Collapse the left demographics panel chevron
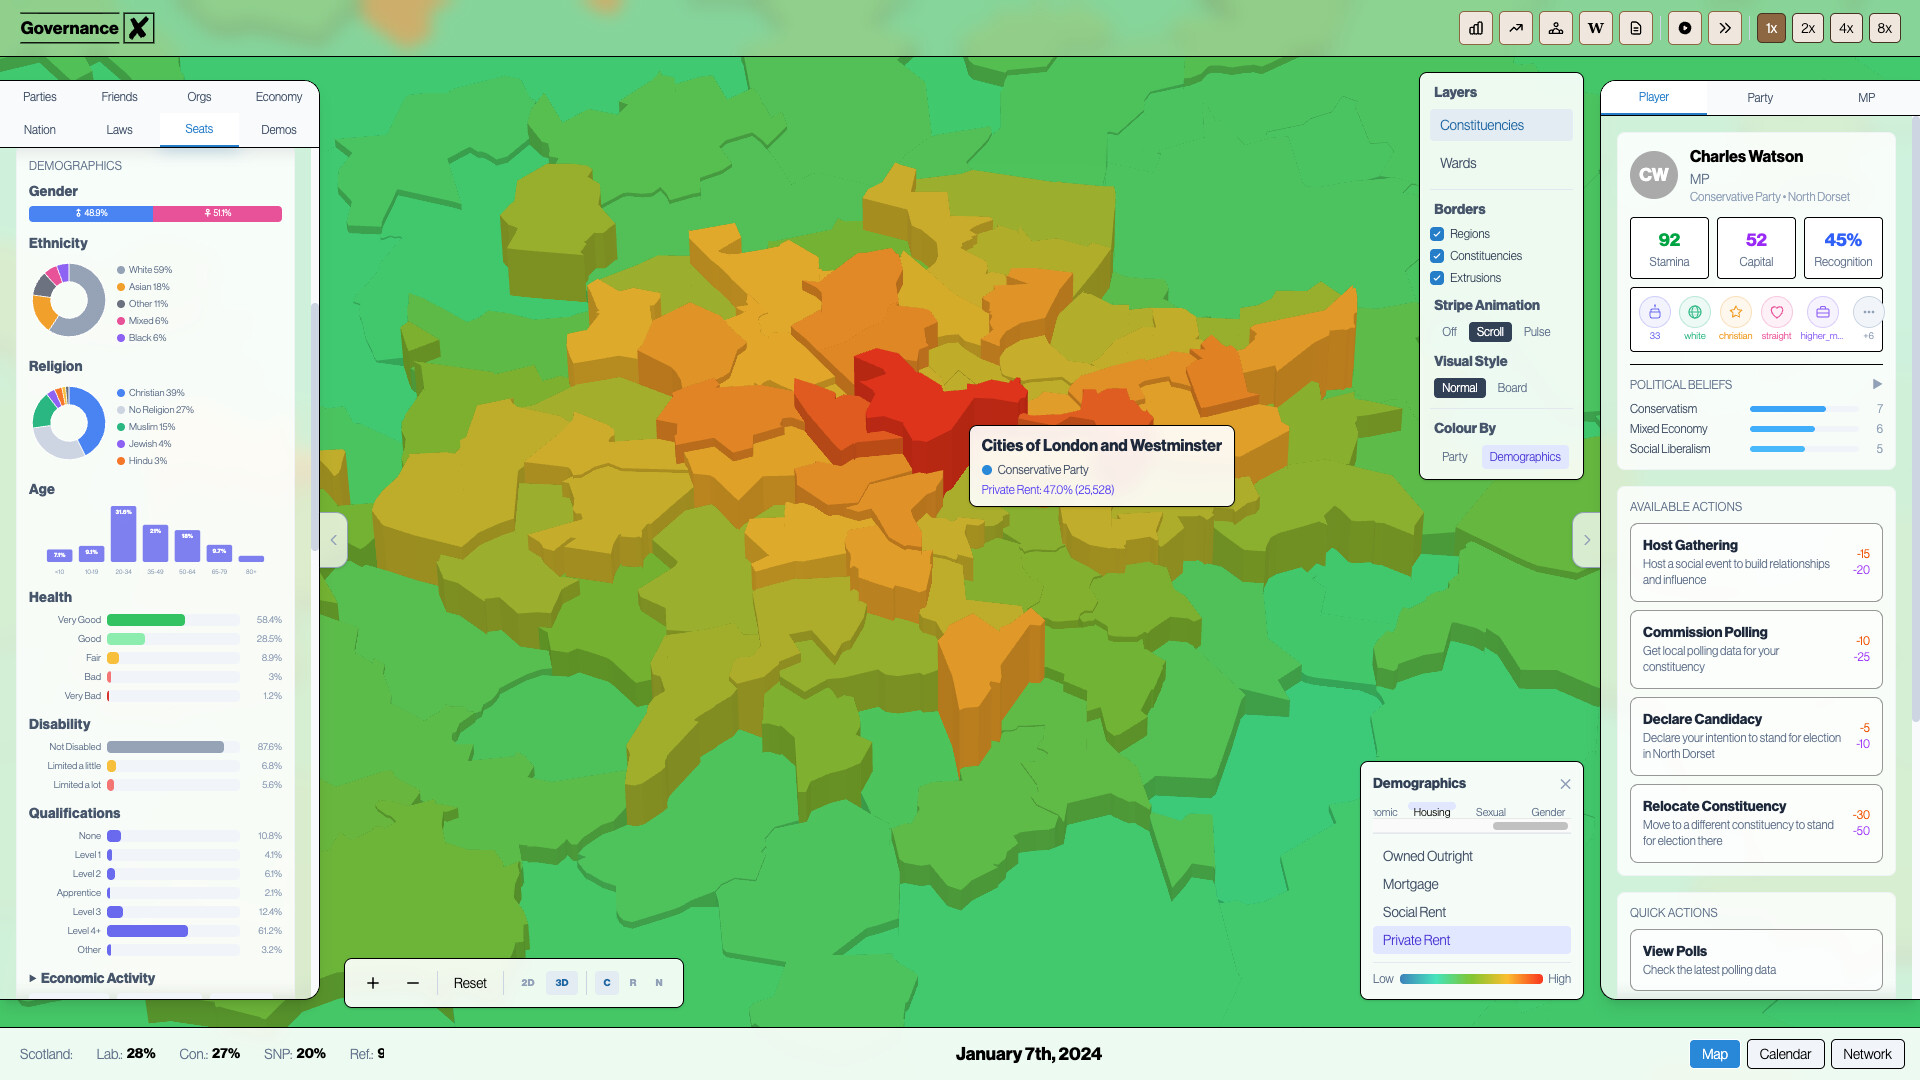 tap(333, 540)
